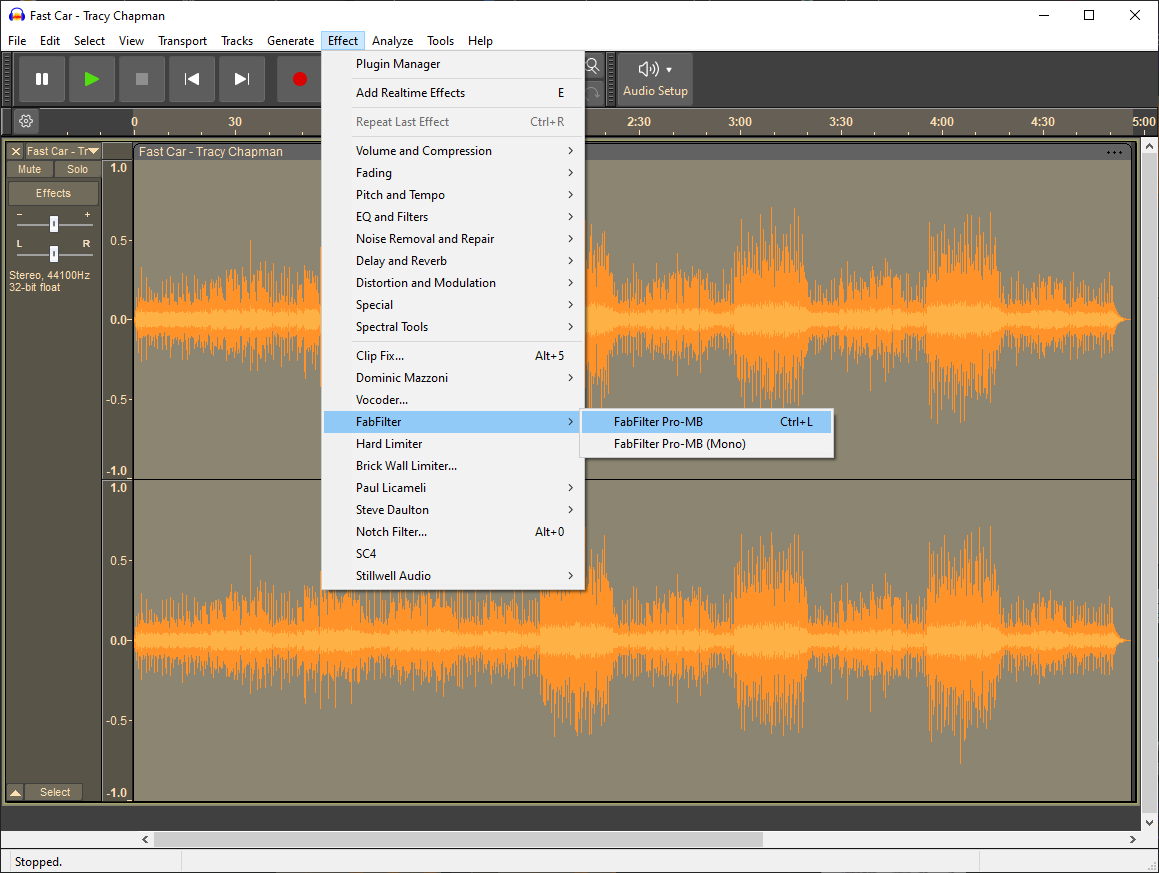Click the red Record button

pos(299,79)
